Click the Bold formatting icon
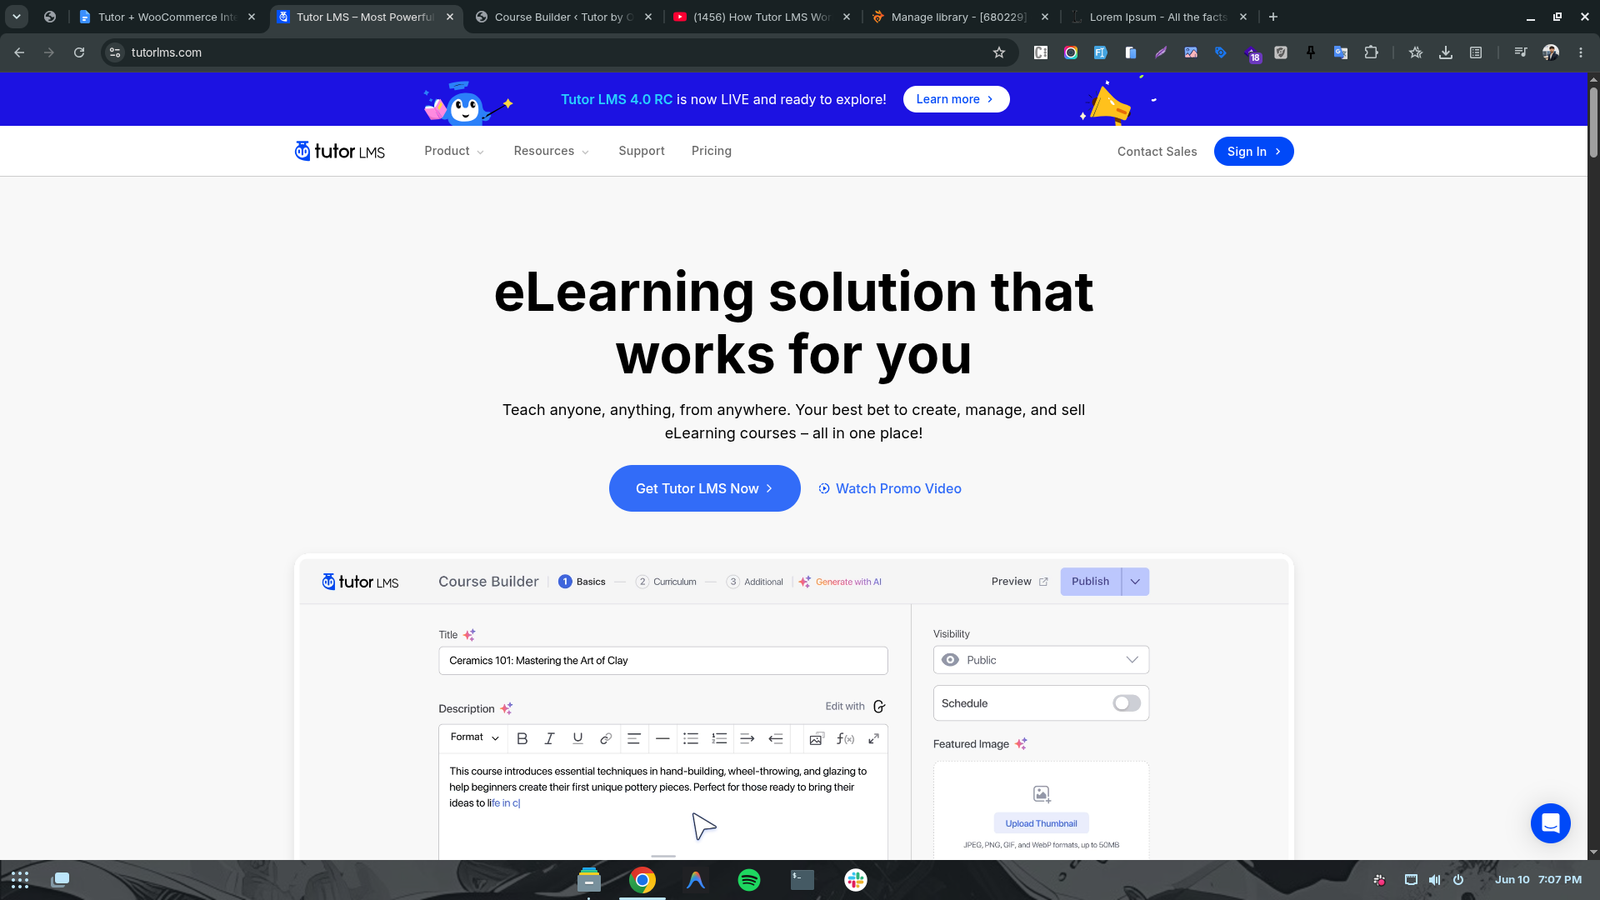 tap(522, 738)
